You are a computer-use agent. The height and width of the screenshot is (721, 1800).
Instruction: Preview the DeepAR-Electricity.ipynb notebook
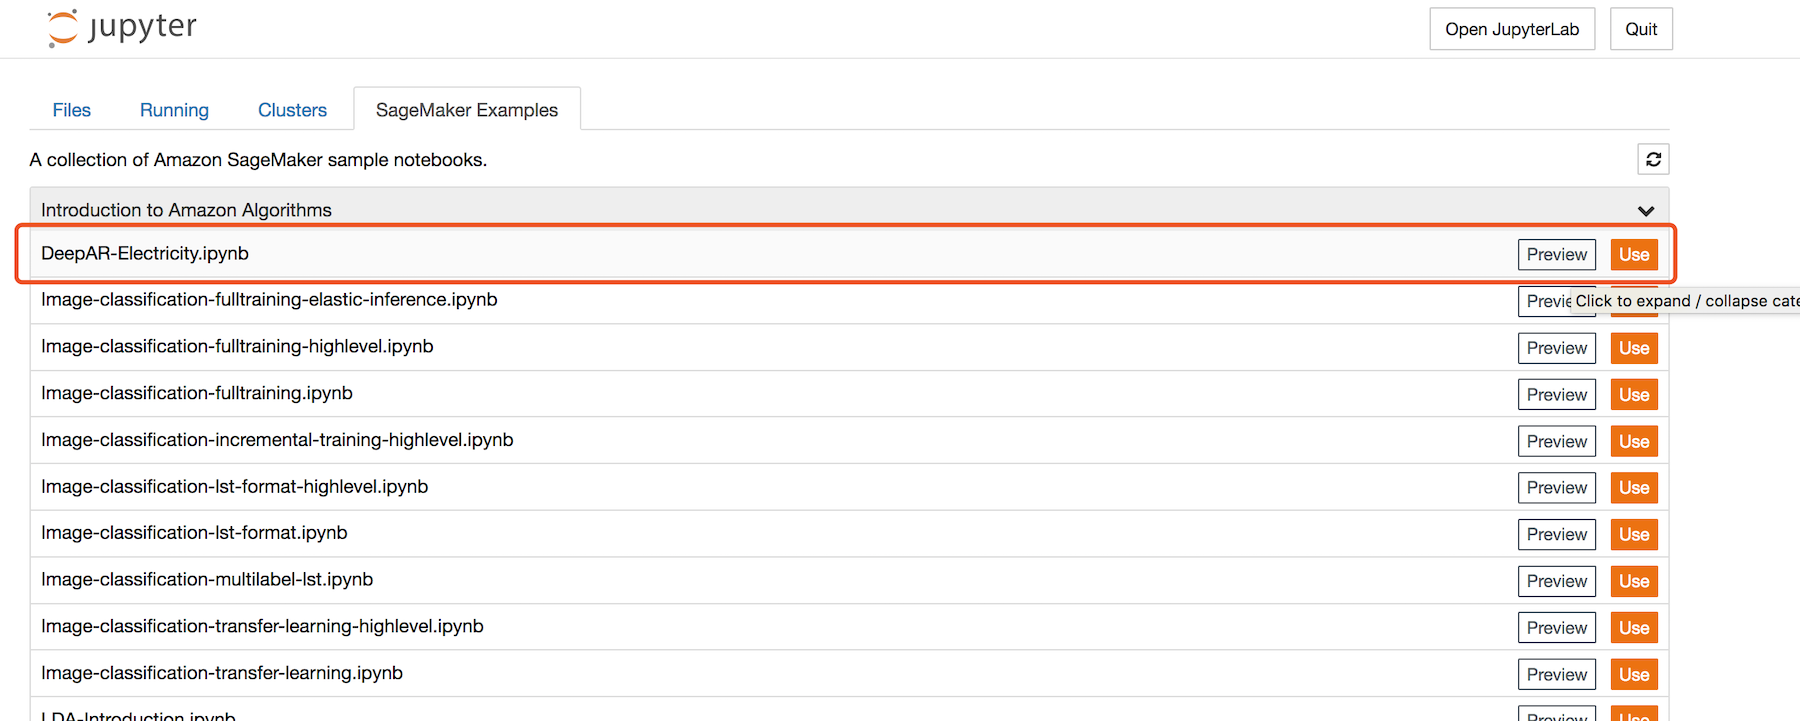coord(1556,255)
